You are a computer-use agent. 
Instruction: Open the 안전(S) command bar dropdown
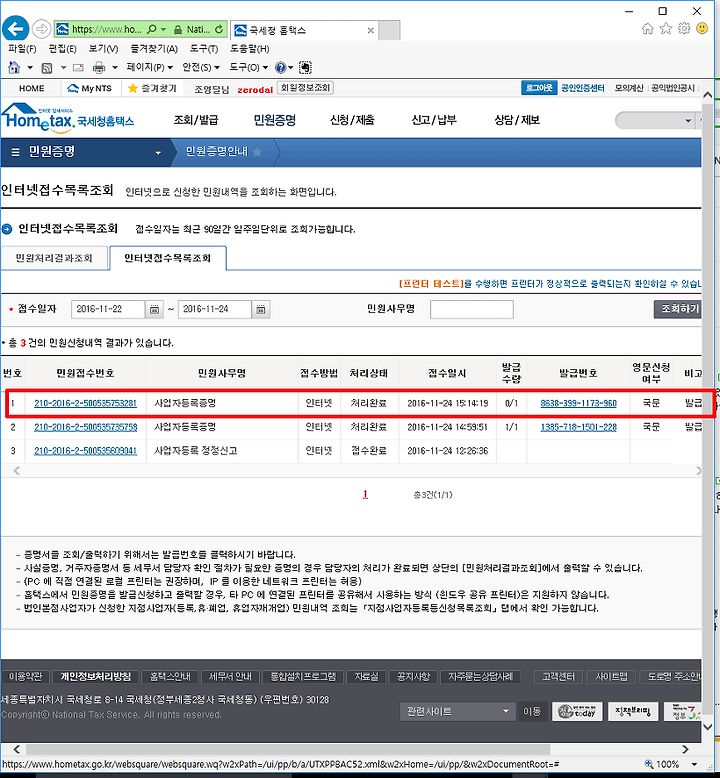[201, 67]
